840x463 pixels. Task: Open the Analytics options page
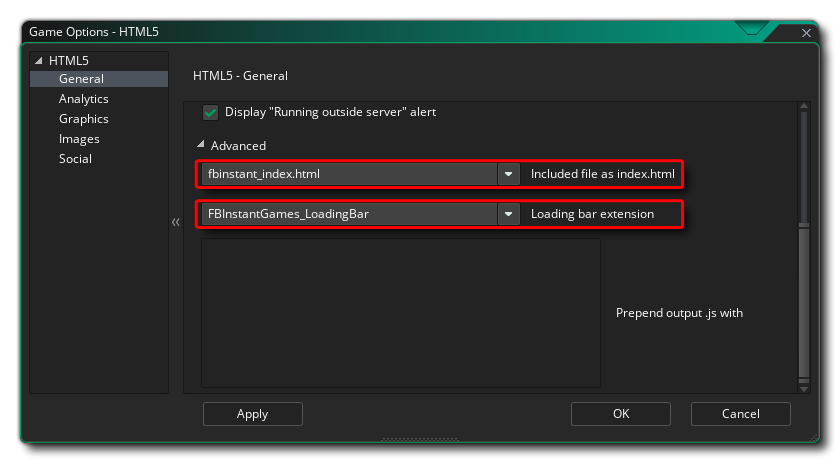pos(84,99)
